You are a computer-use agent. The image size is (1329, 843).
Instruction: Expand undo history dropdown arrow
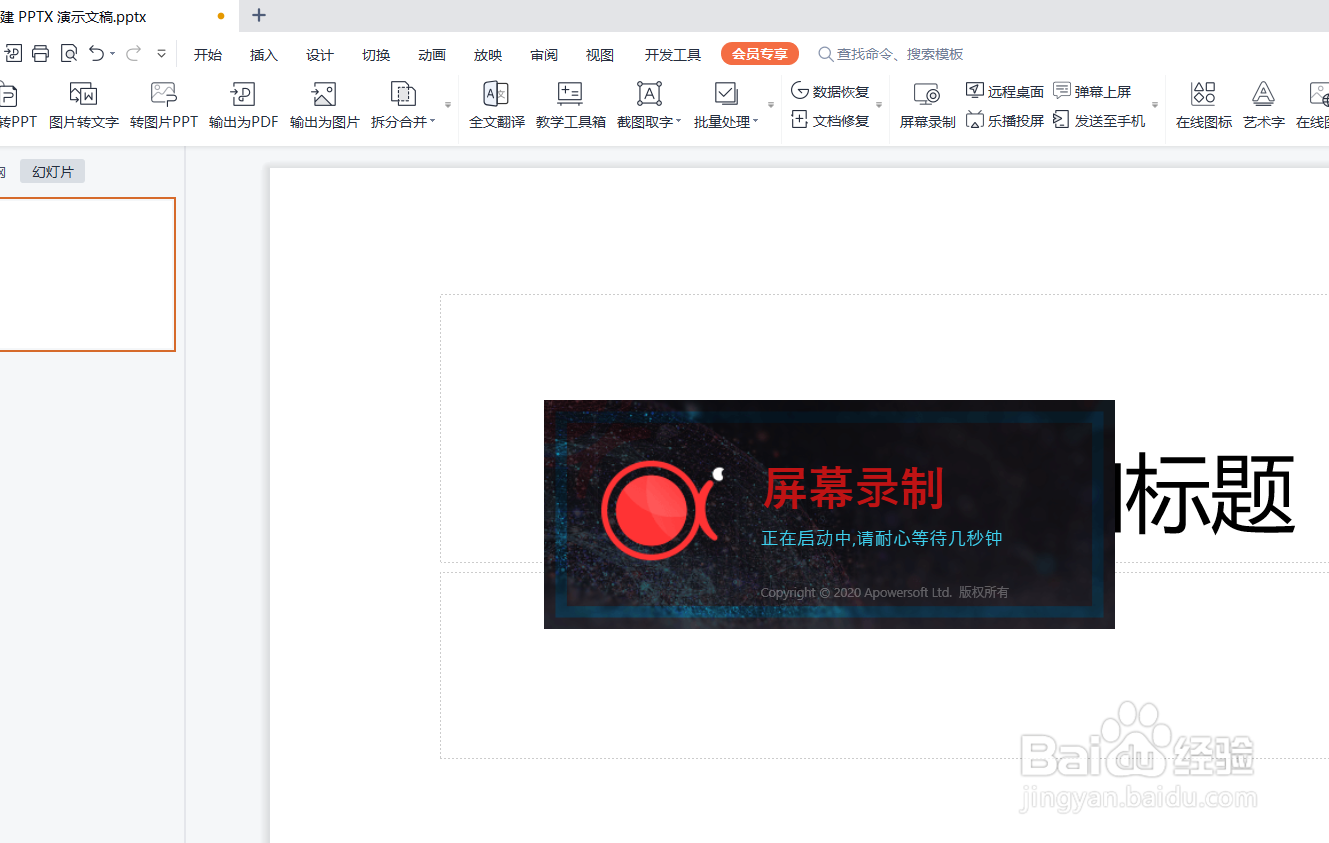pyautogui.click(x=112, y=54)
